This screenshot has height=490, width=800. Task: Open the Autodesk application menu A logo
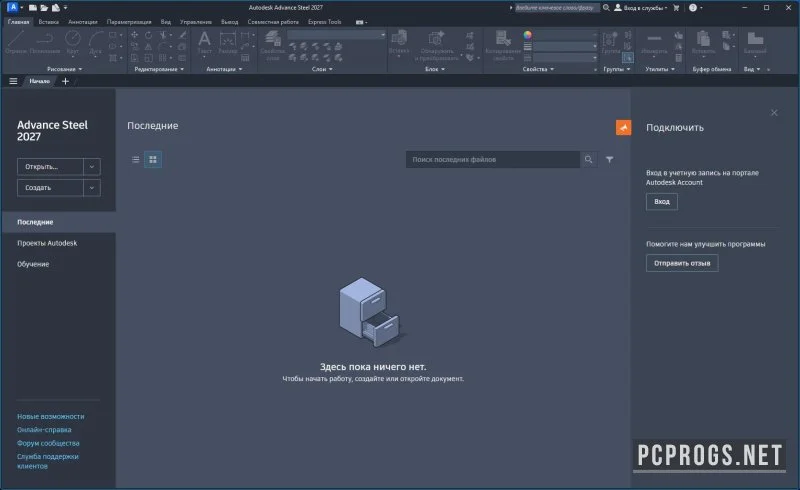click(x=13, y=7)
